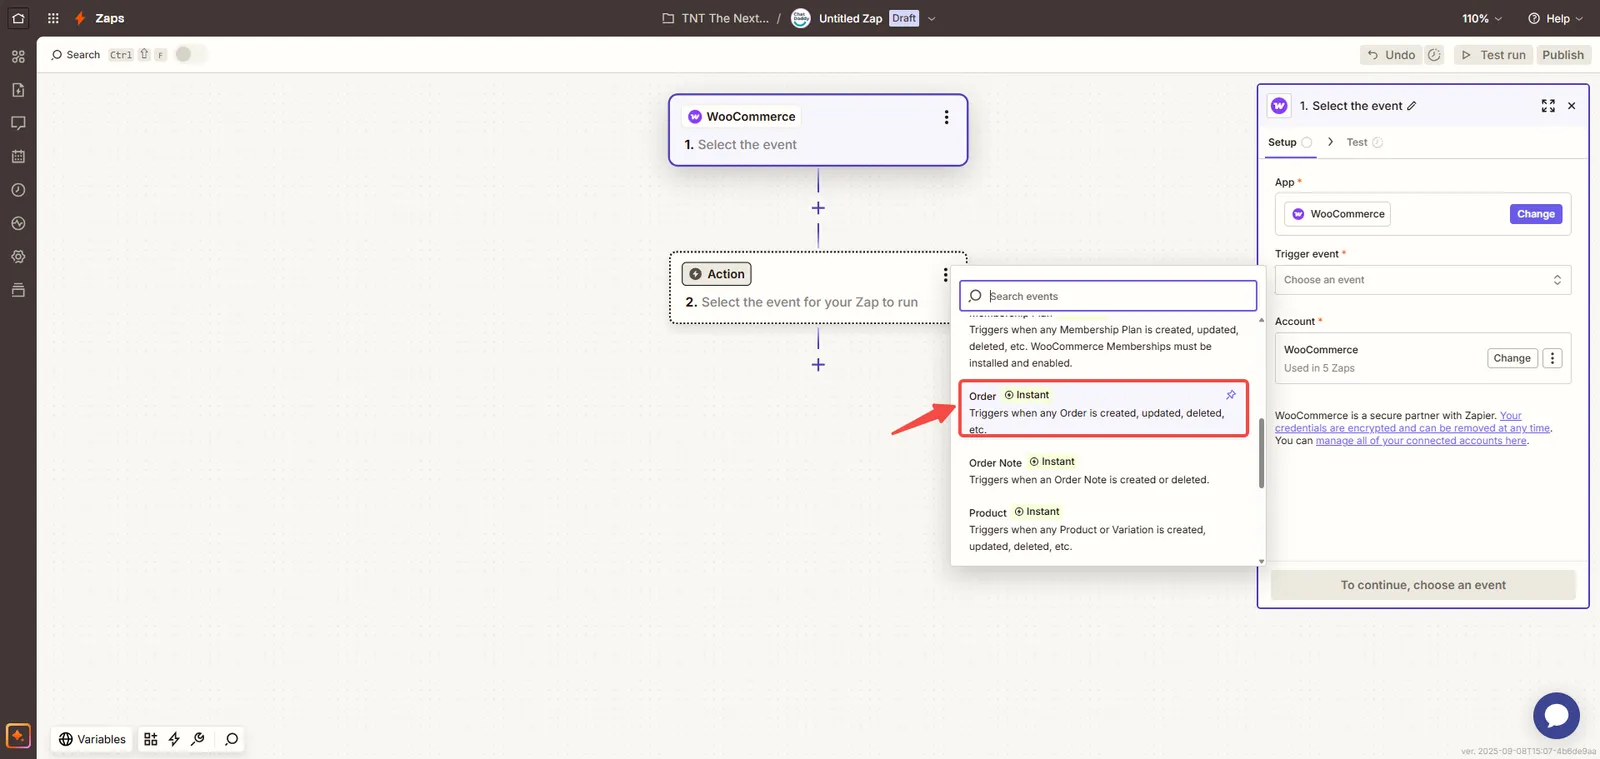Toggle the switch next to Search
Viewport: 1600px width, 759px height.
point(190,55)
